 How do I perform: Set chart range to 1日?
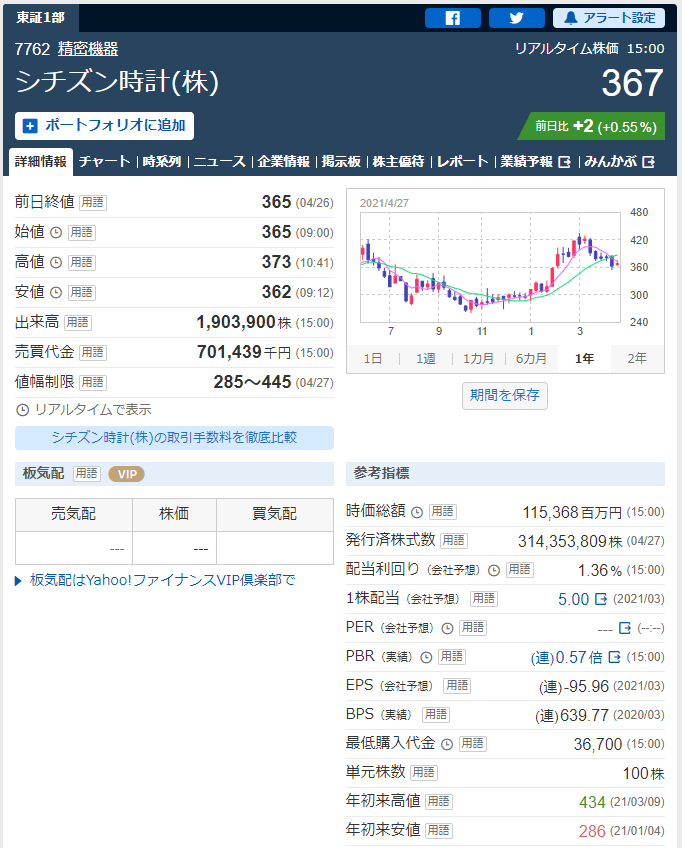pyautogui.click(x=373, y=359)
